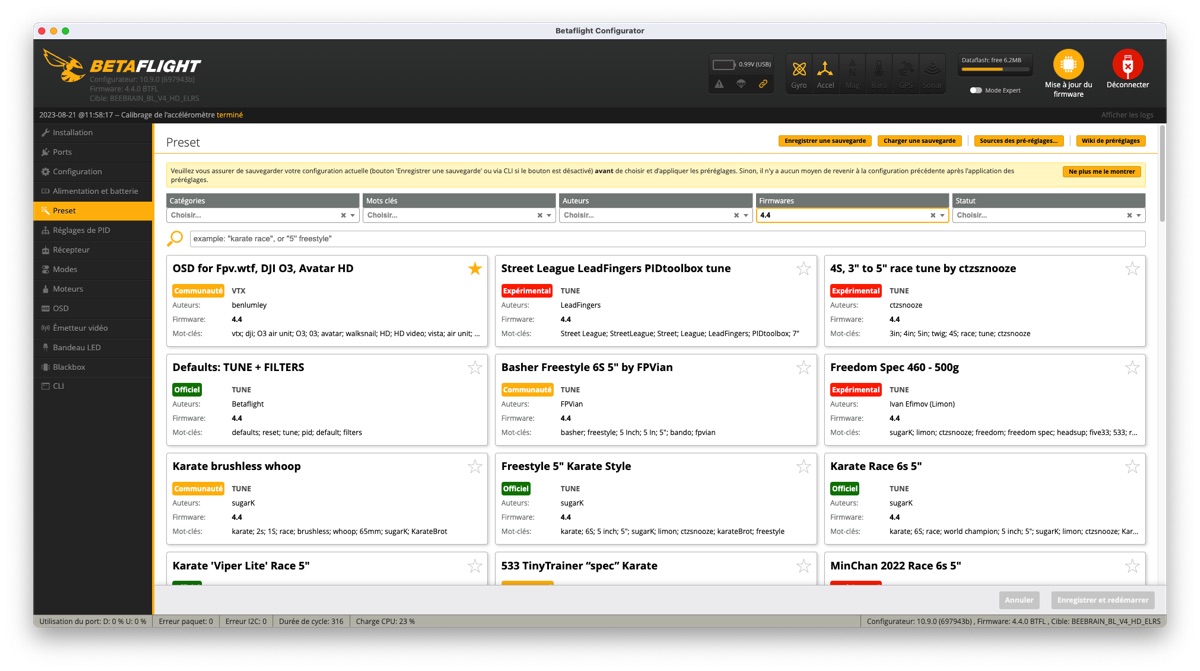Open the Ports tab
1200x671 pixels.
[x=93, y=152]
